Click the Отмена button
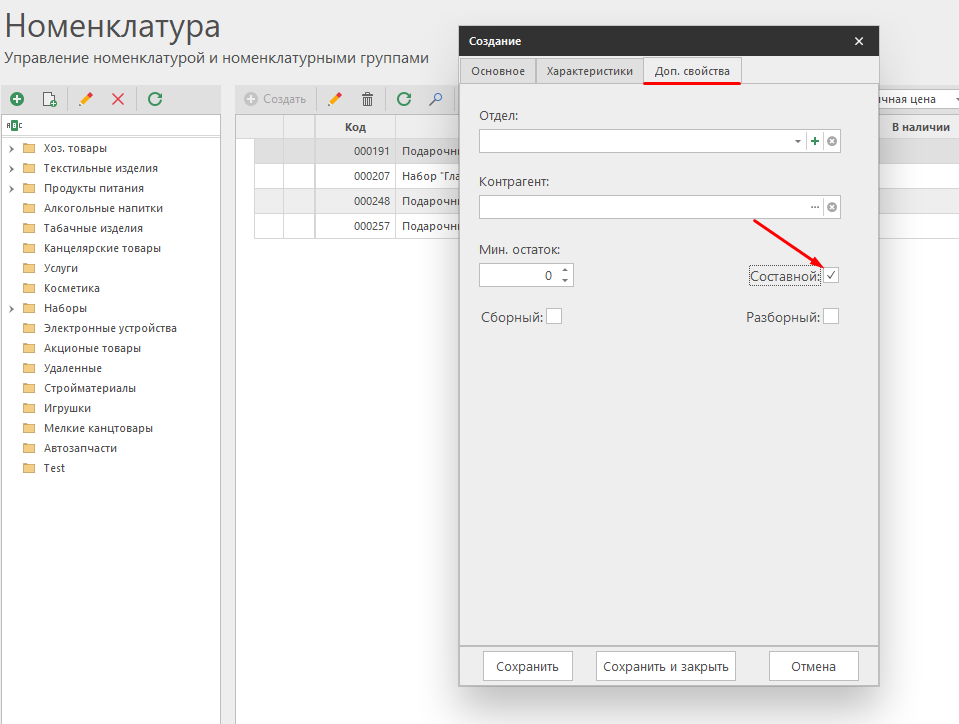Image resolution: width=959 pixels, height=724 pixels. 814,666
